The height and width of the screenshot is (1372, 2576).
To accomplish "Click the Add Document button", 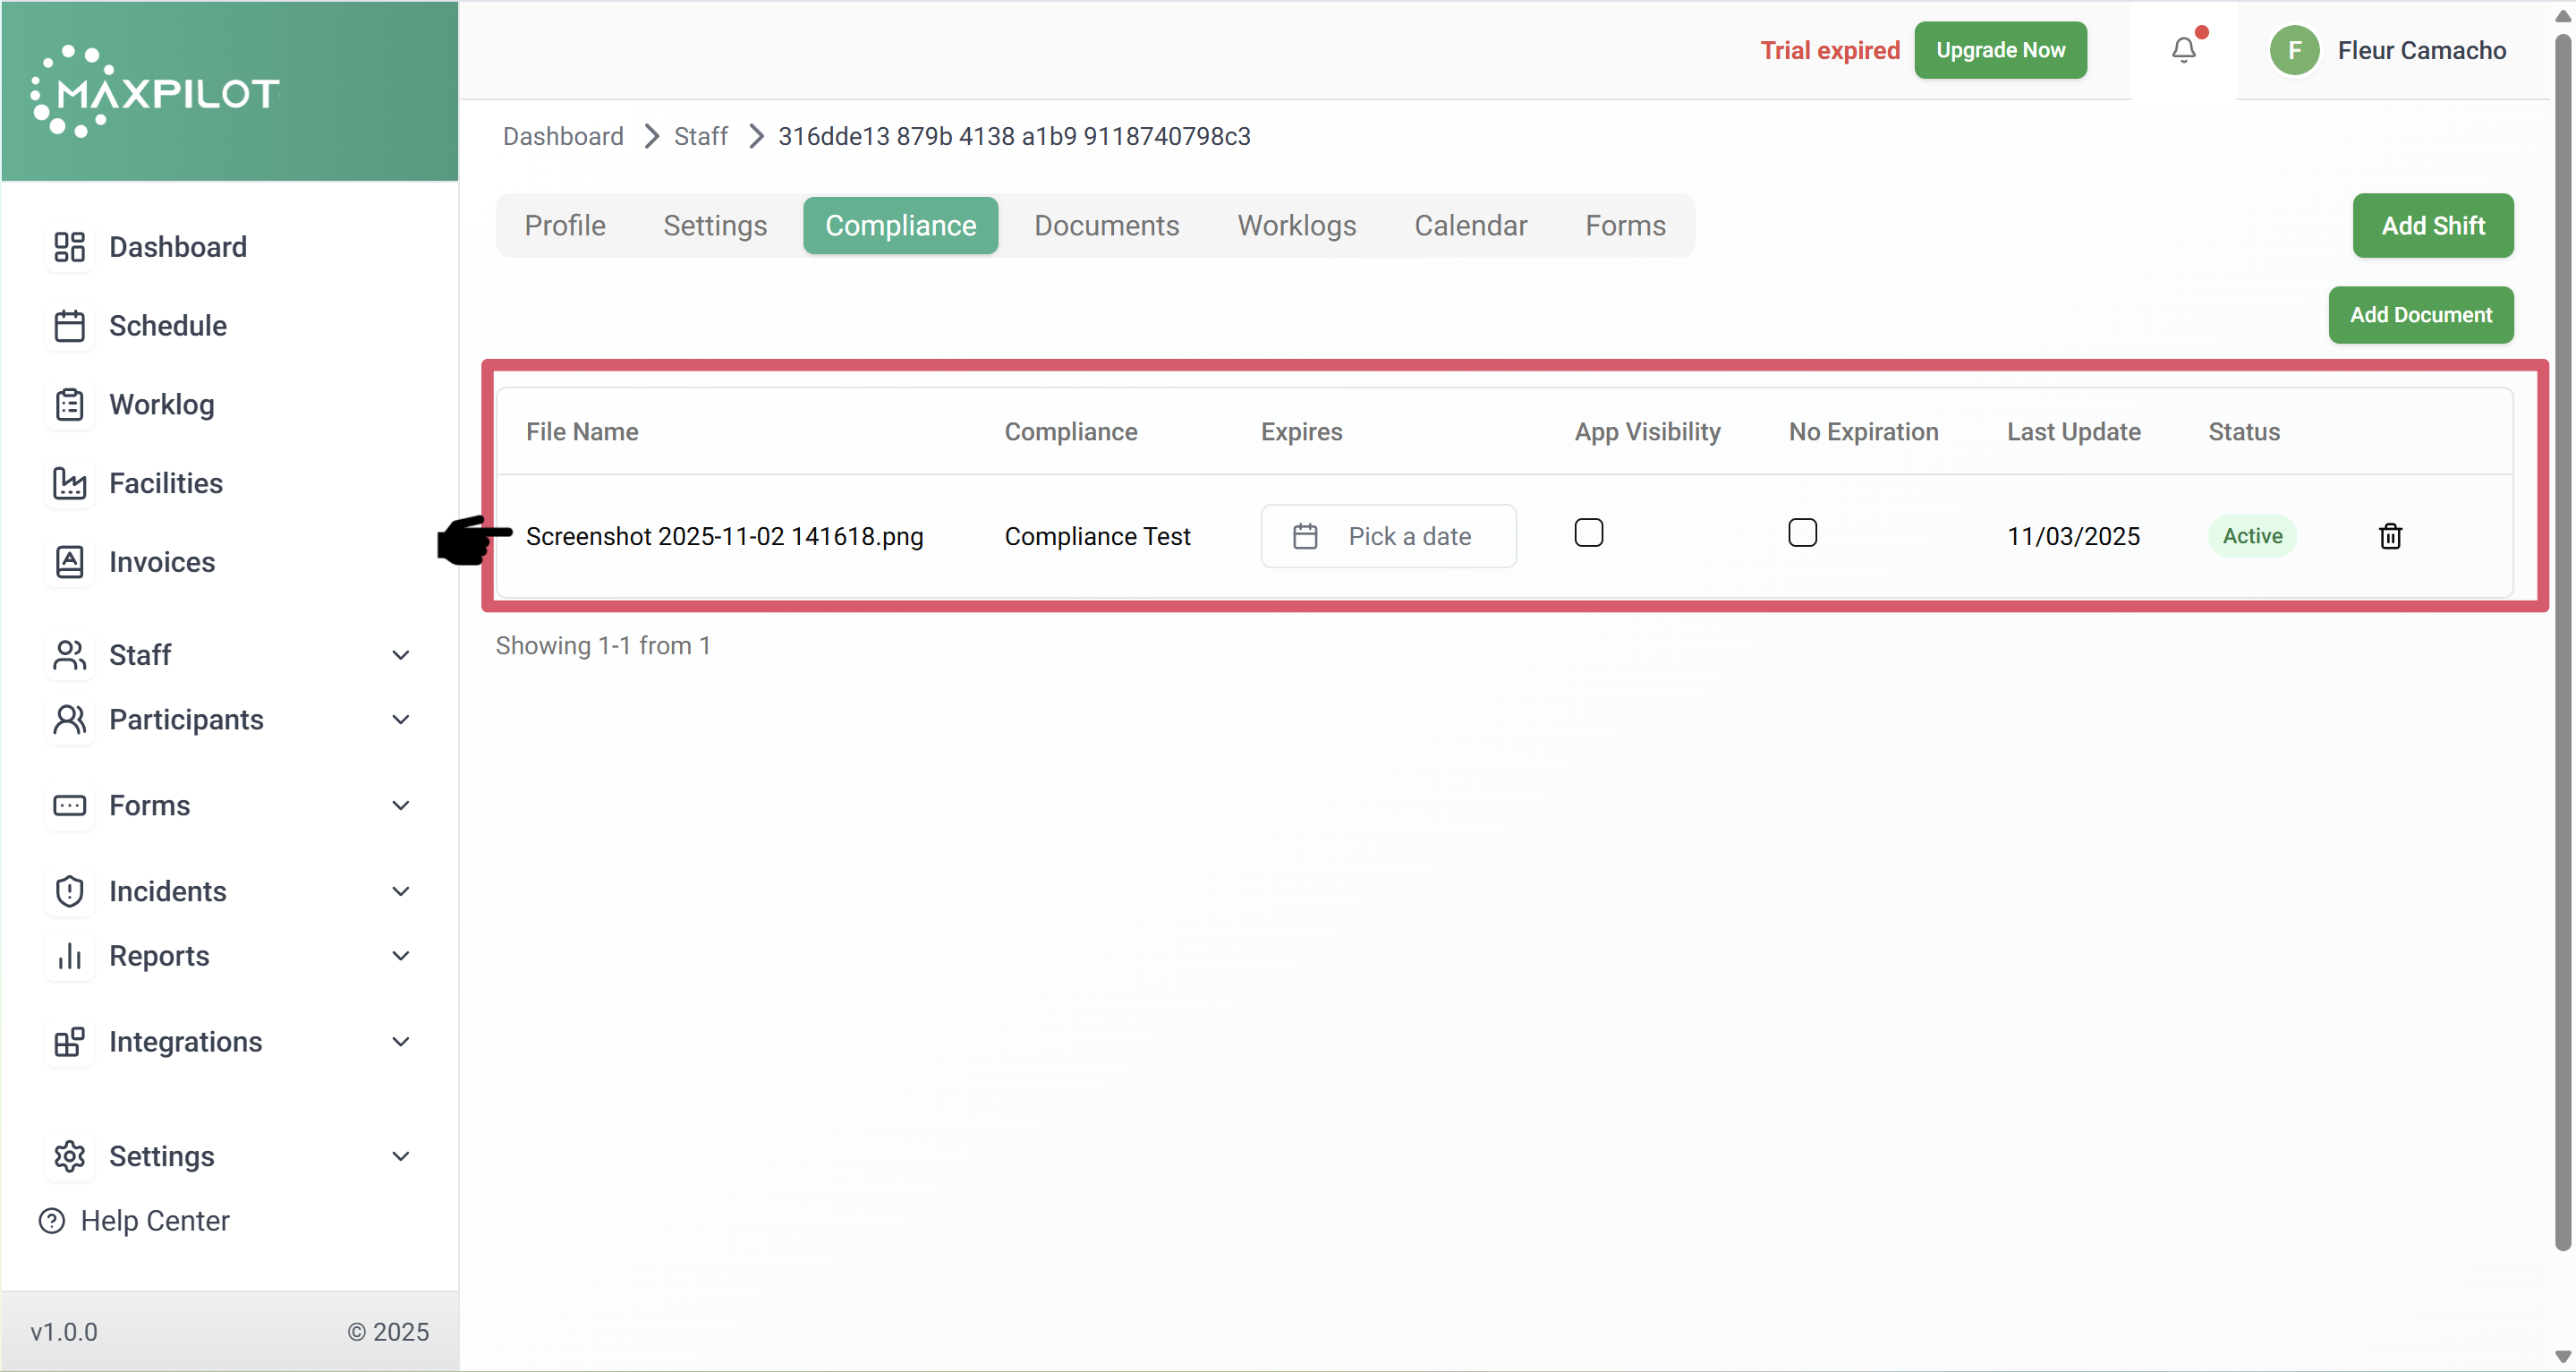I will coord(2420,315).
